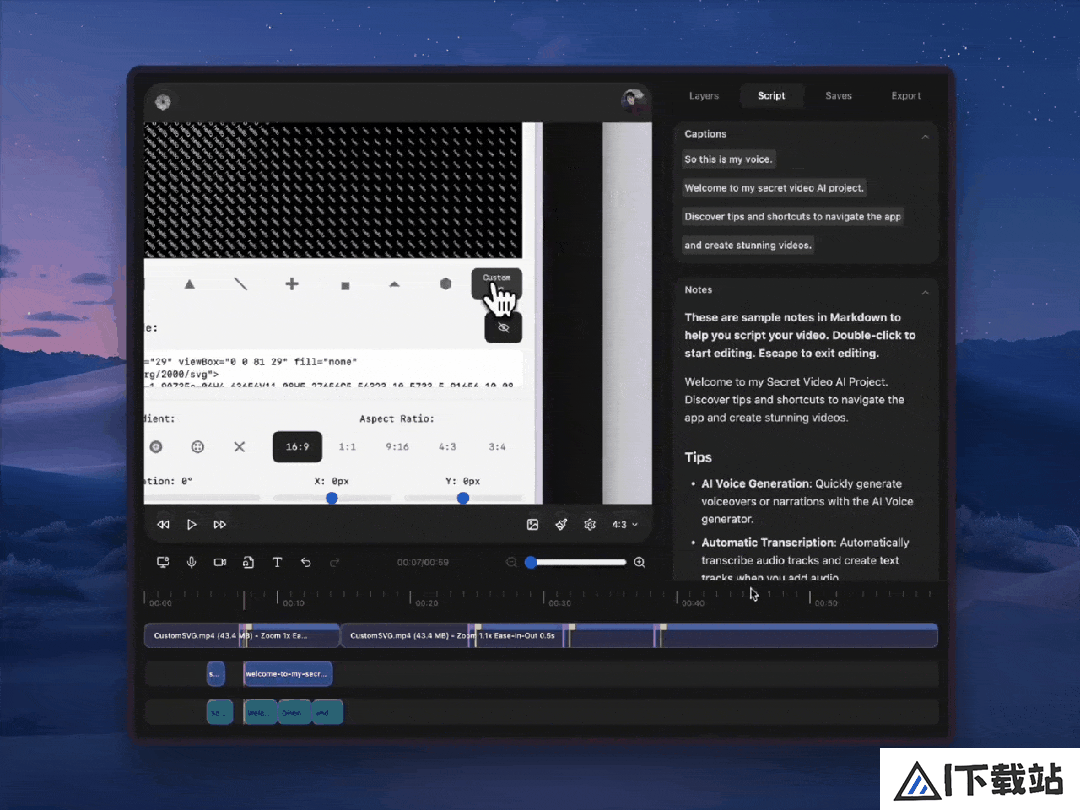The image size is (1080, 810).
Task: Select the Text tool icon
Action: pos(277,562)
